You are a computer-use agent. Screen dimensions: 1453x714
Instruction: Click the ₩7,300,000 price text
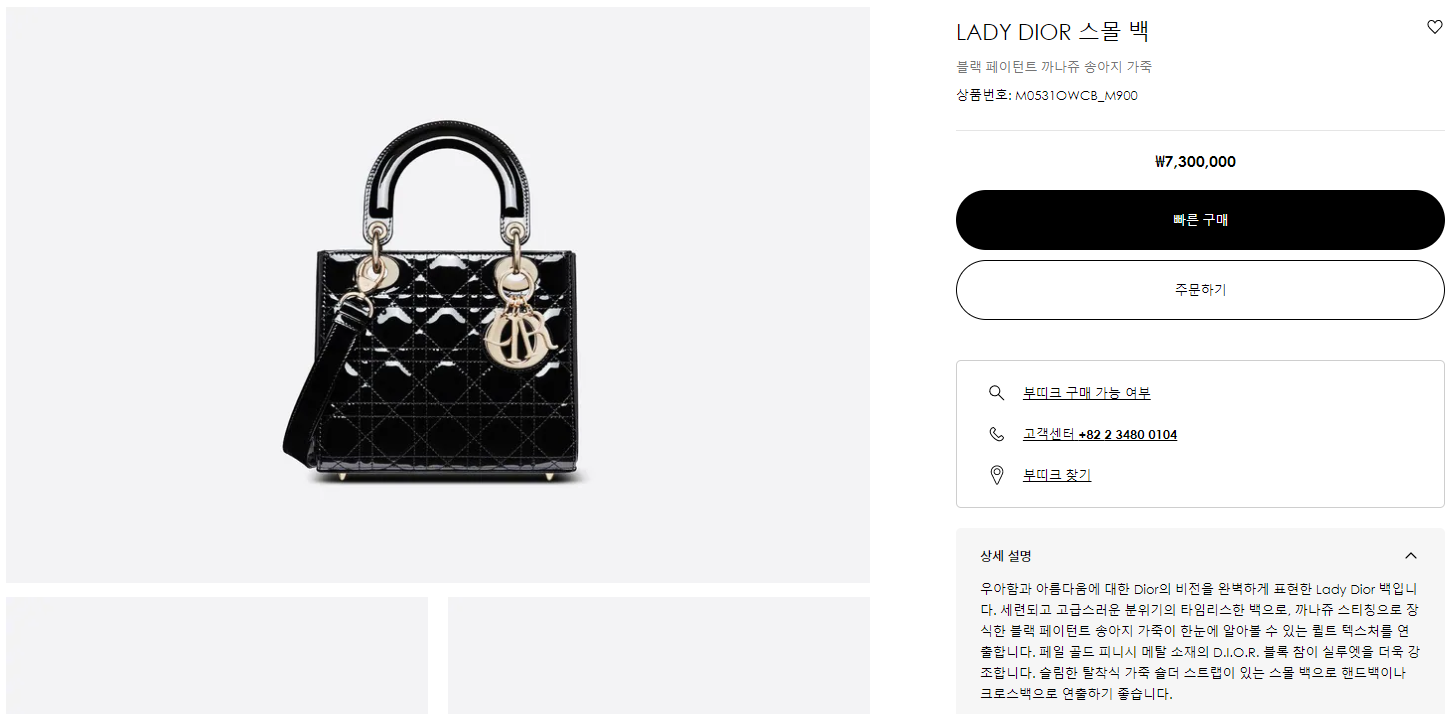(1195, 162)
